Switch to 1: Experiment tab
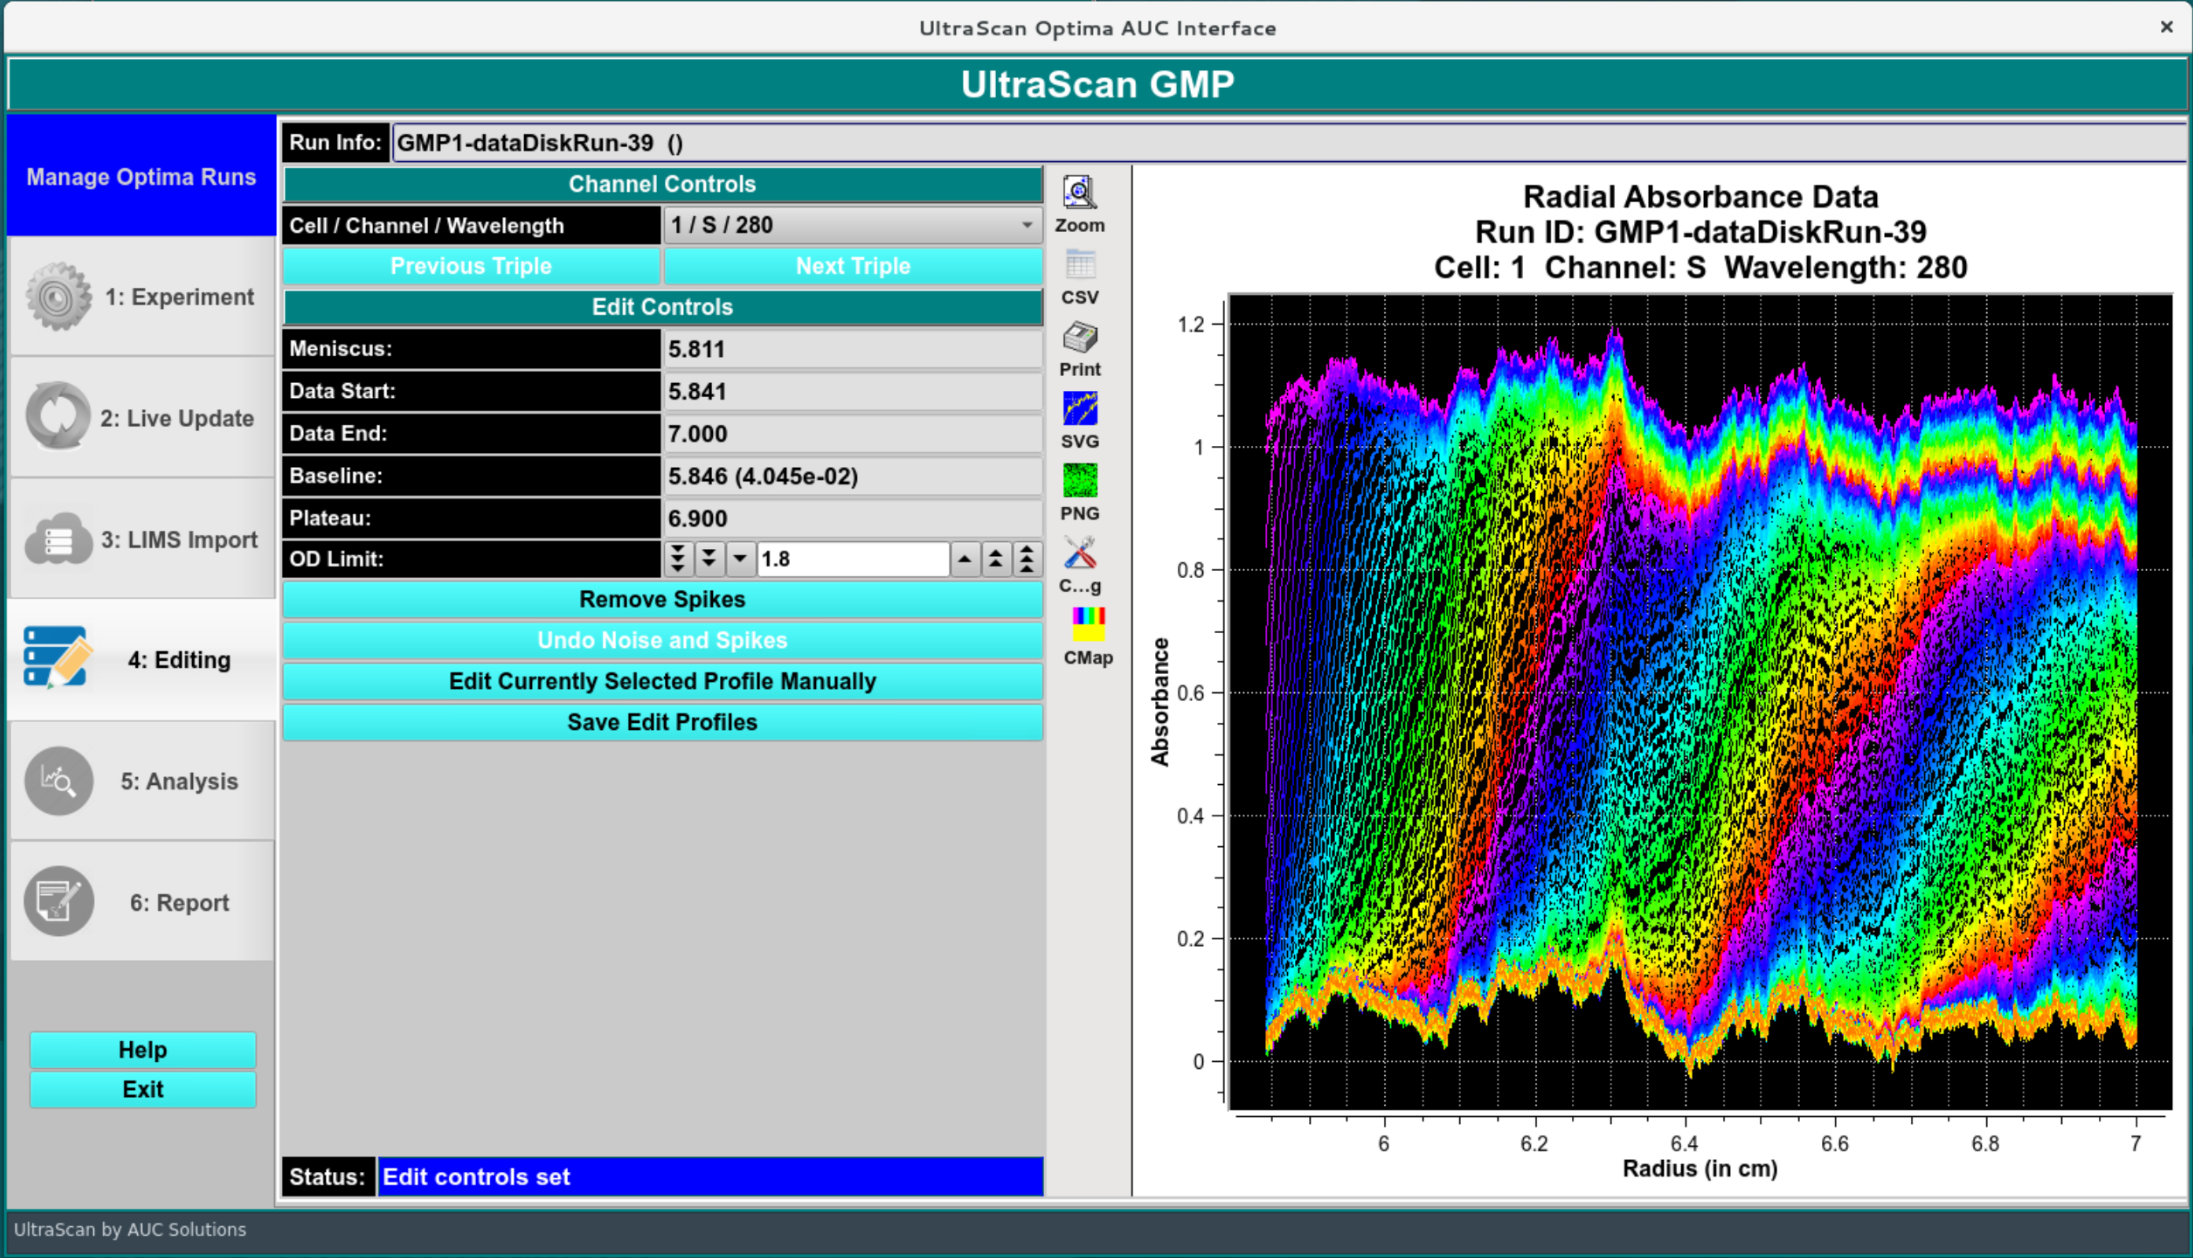 (141, 297)
